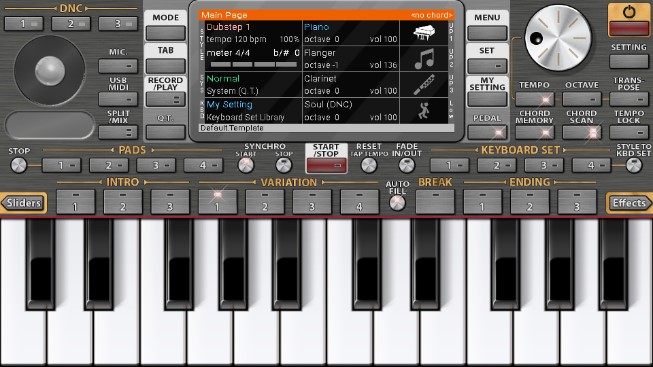653x367 pixels.
Task: Select Variation 2 button
Action: click(265, 202)
